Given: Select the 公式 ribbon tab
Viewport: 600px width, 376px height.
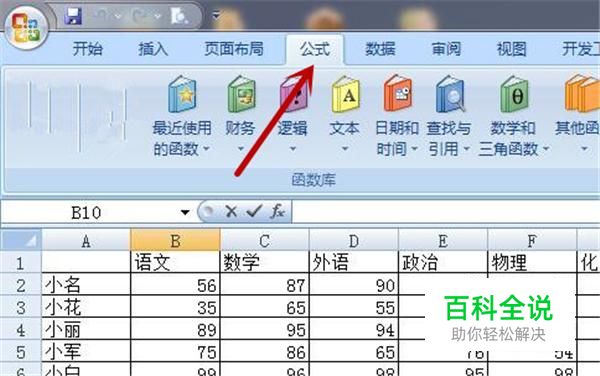Looking at the screenshot, I should pos(315,49).
